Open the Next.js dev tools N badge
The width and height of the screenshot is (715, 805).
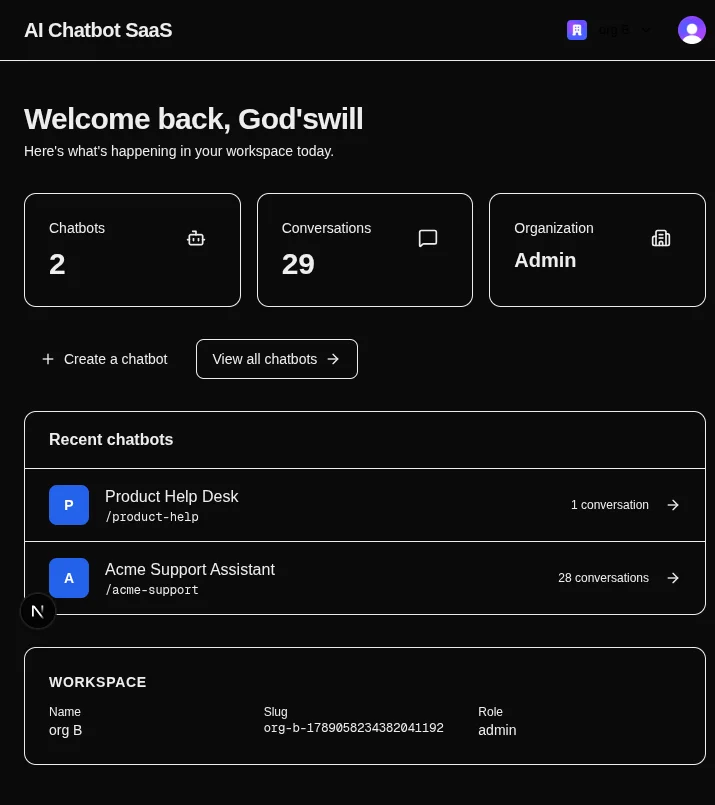tap(38, 611)
